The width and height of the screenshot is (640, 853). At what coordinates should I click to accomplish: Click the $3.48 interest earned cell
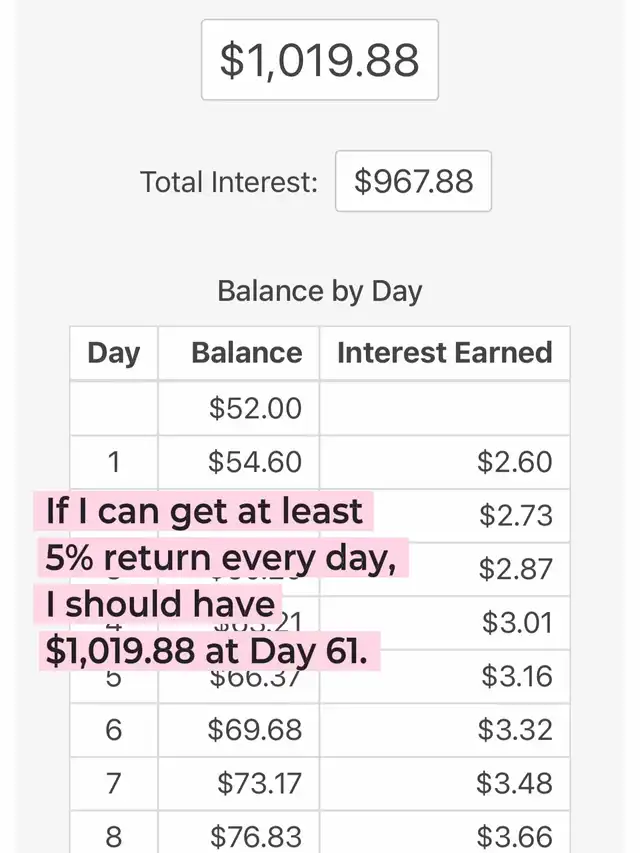click(514, 783)
